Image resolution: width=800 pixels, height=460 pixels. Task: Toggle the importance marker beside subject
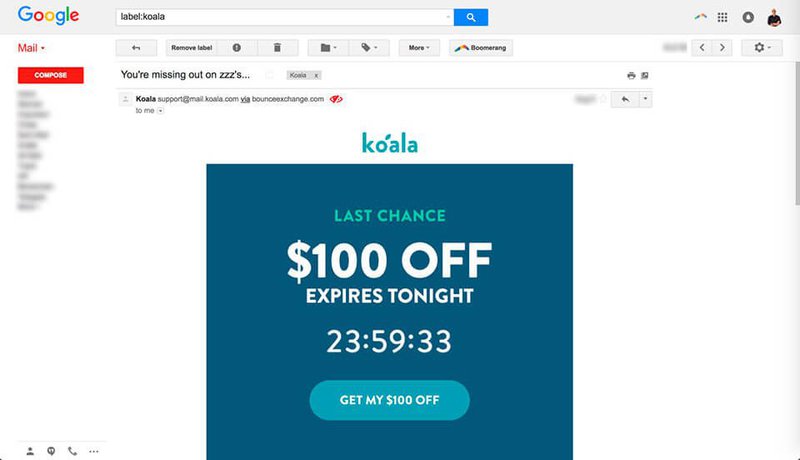click(x=269, y=75)
